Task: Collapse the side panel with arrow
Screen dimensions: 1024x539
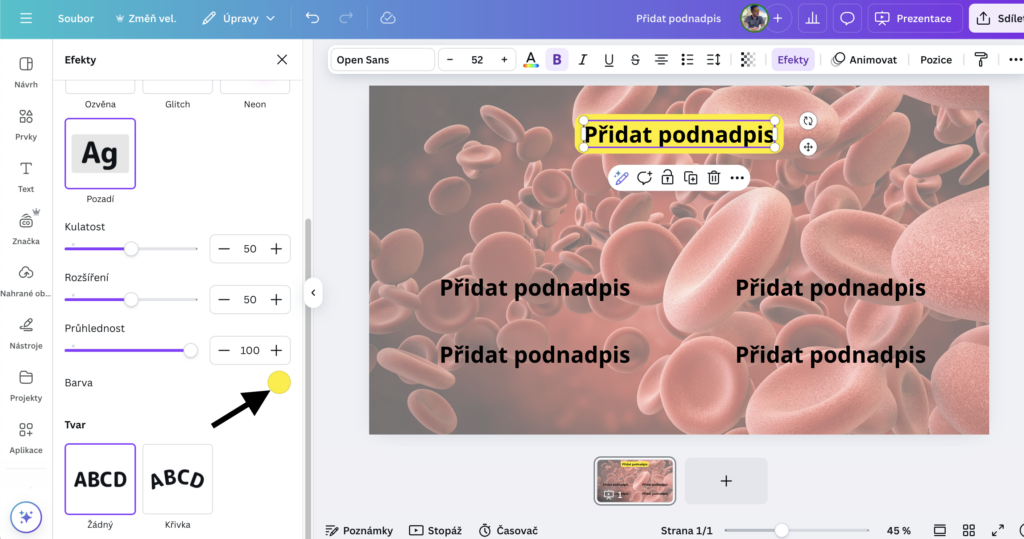Action: pyautogui.click(x=313, y=293)
